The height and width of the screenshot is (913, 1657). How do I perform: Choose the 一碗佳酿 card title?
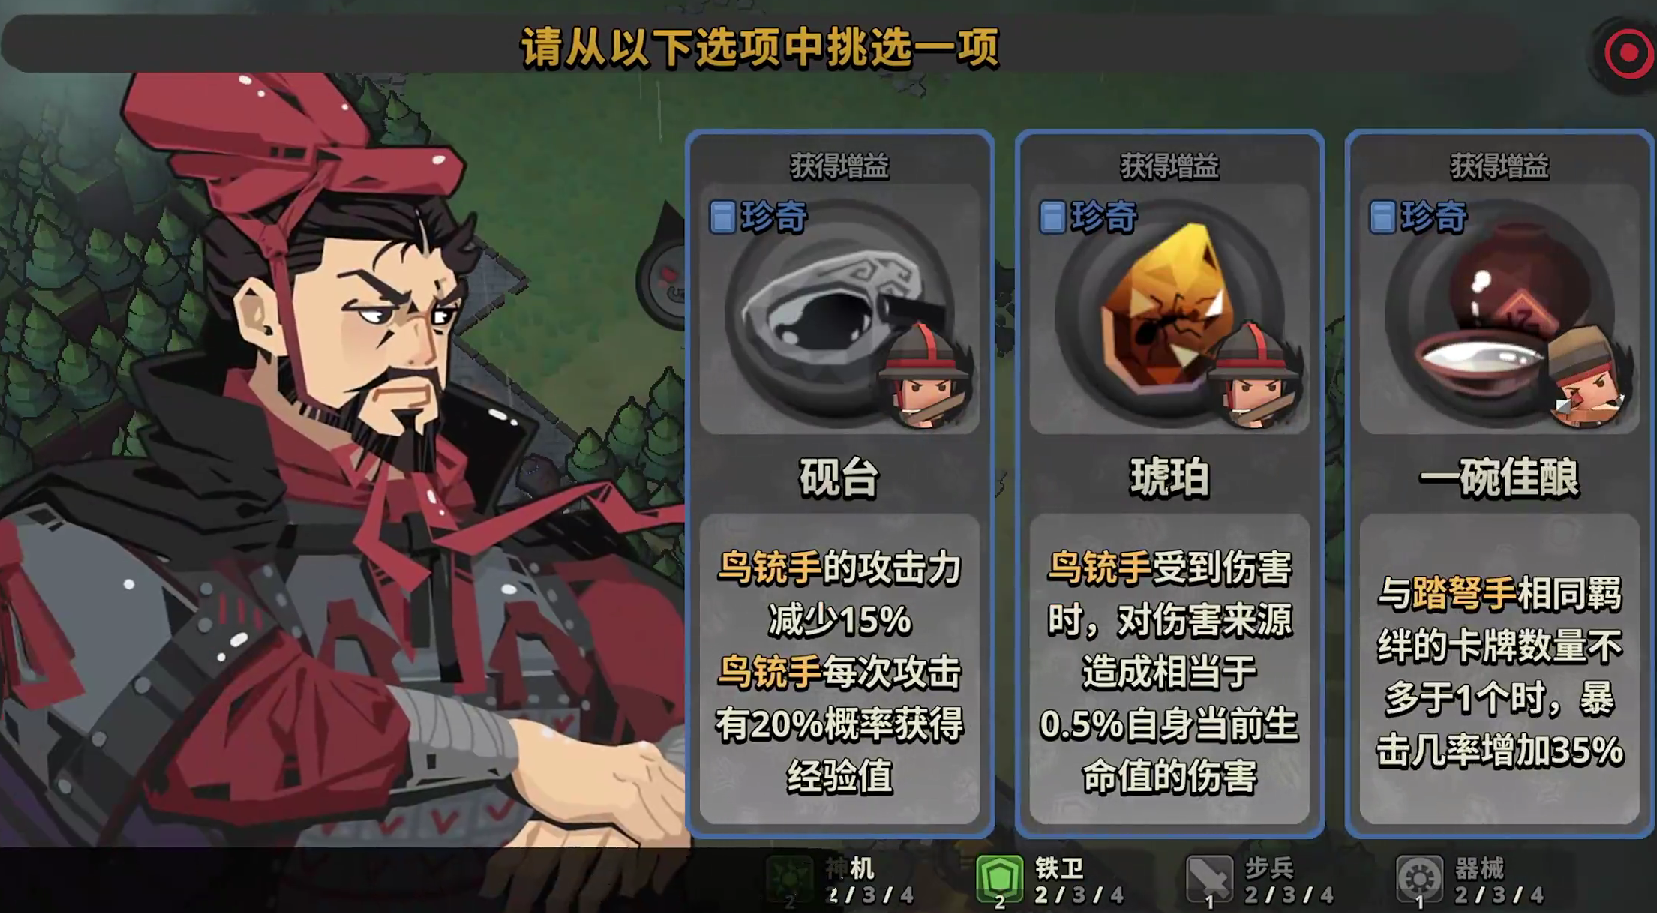click(x=1499, y=477)
